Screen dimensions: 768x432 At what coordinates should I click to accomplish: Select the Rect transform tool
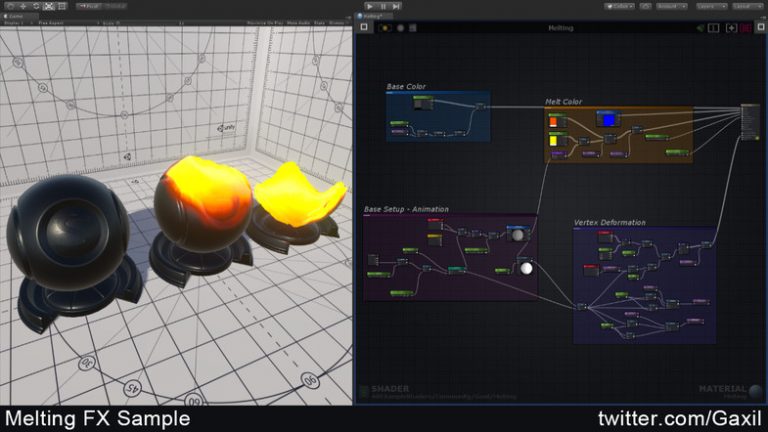(x=62, y=6)
